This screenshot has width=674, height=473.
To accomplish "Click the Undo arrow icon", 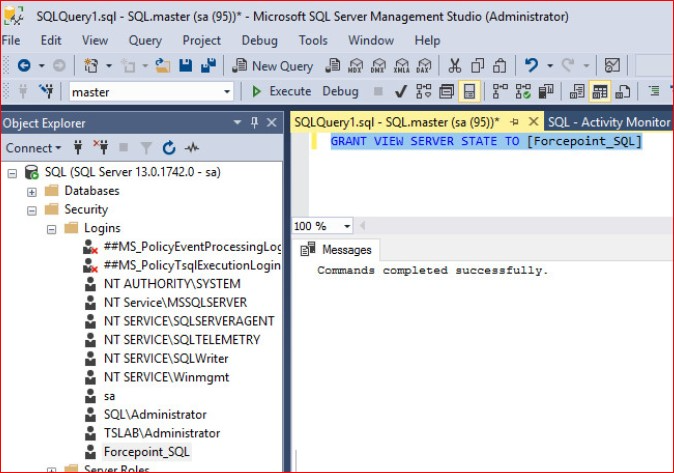I will point(532,66).
